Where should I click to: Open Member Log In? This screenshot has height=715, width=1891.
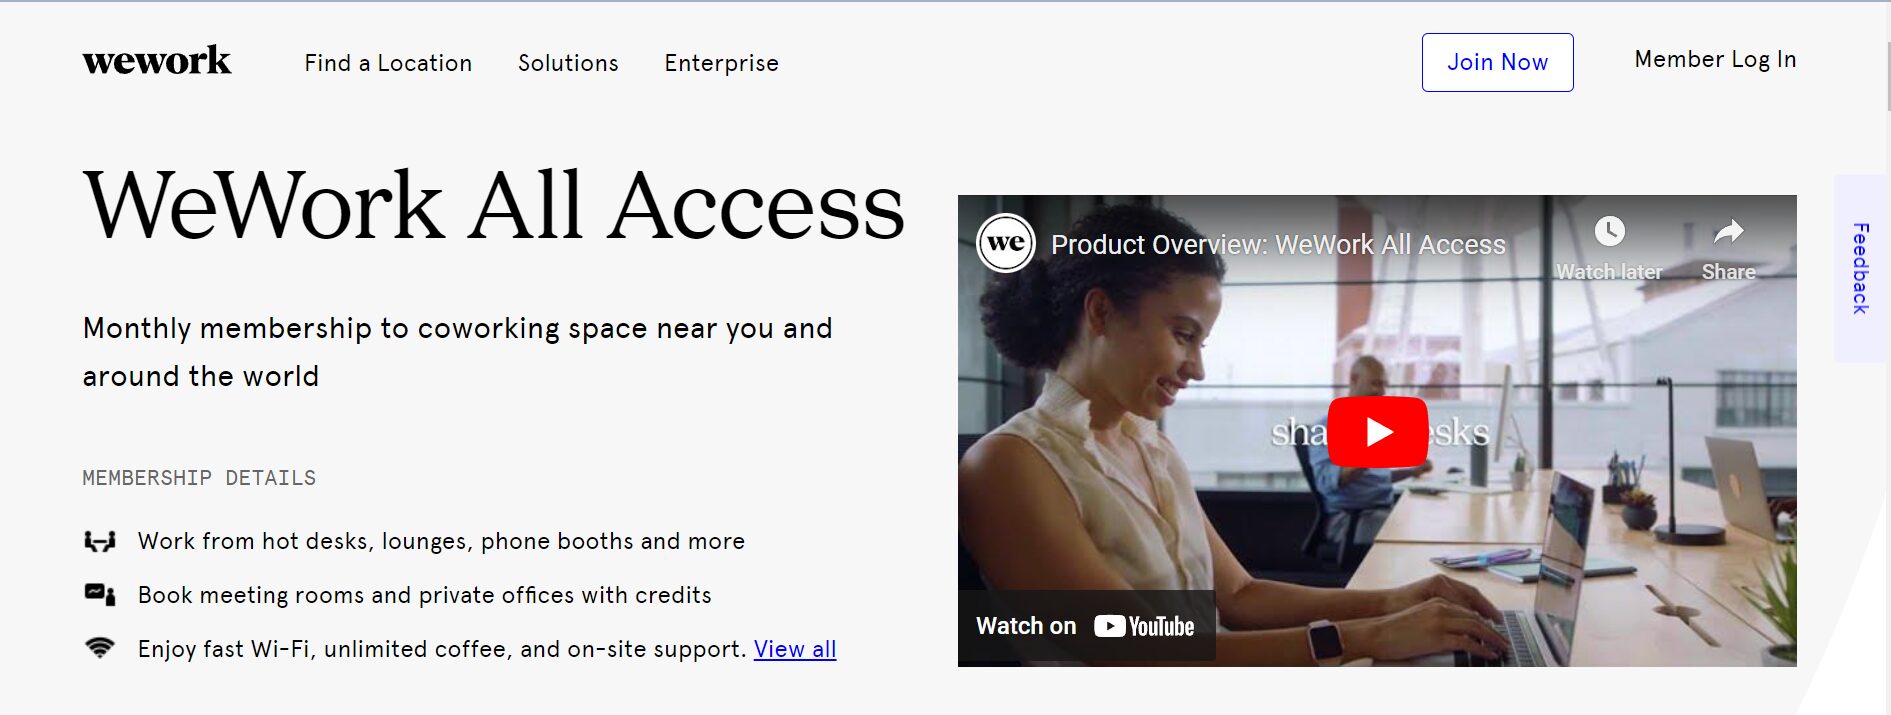(x=1715, y=60)
